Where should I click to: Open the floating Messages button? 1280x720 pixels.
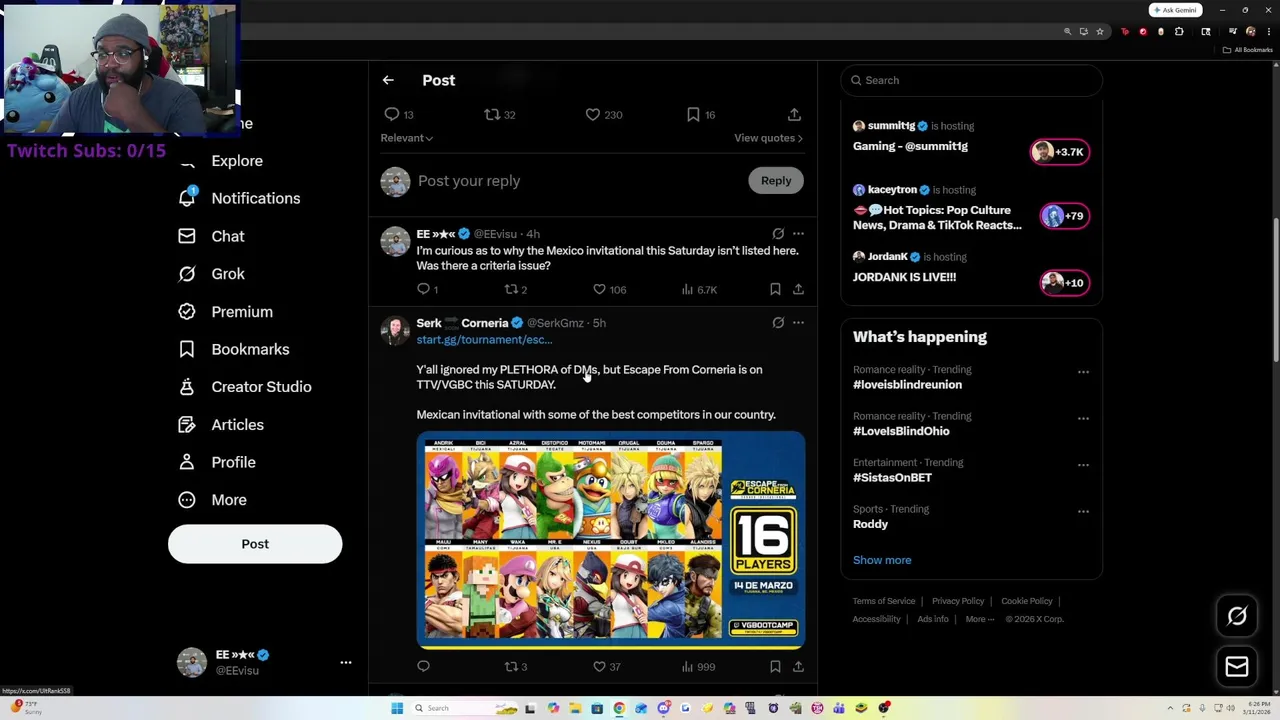pyautogui.click(x=1237, y=667)
